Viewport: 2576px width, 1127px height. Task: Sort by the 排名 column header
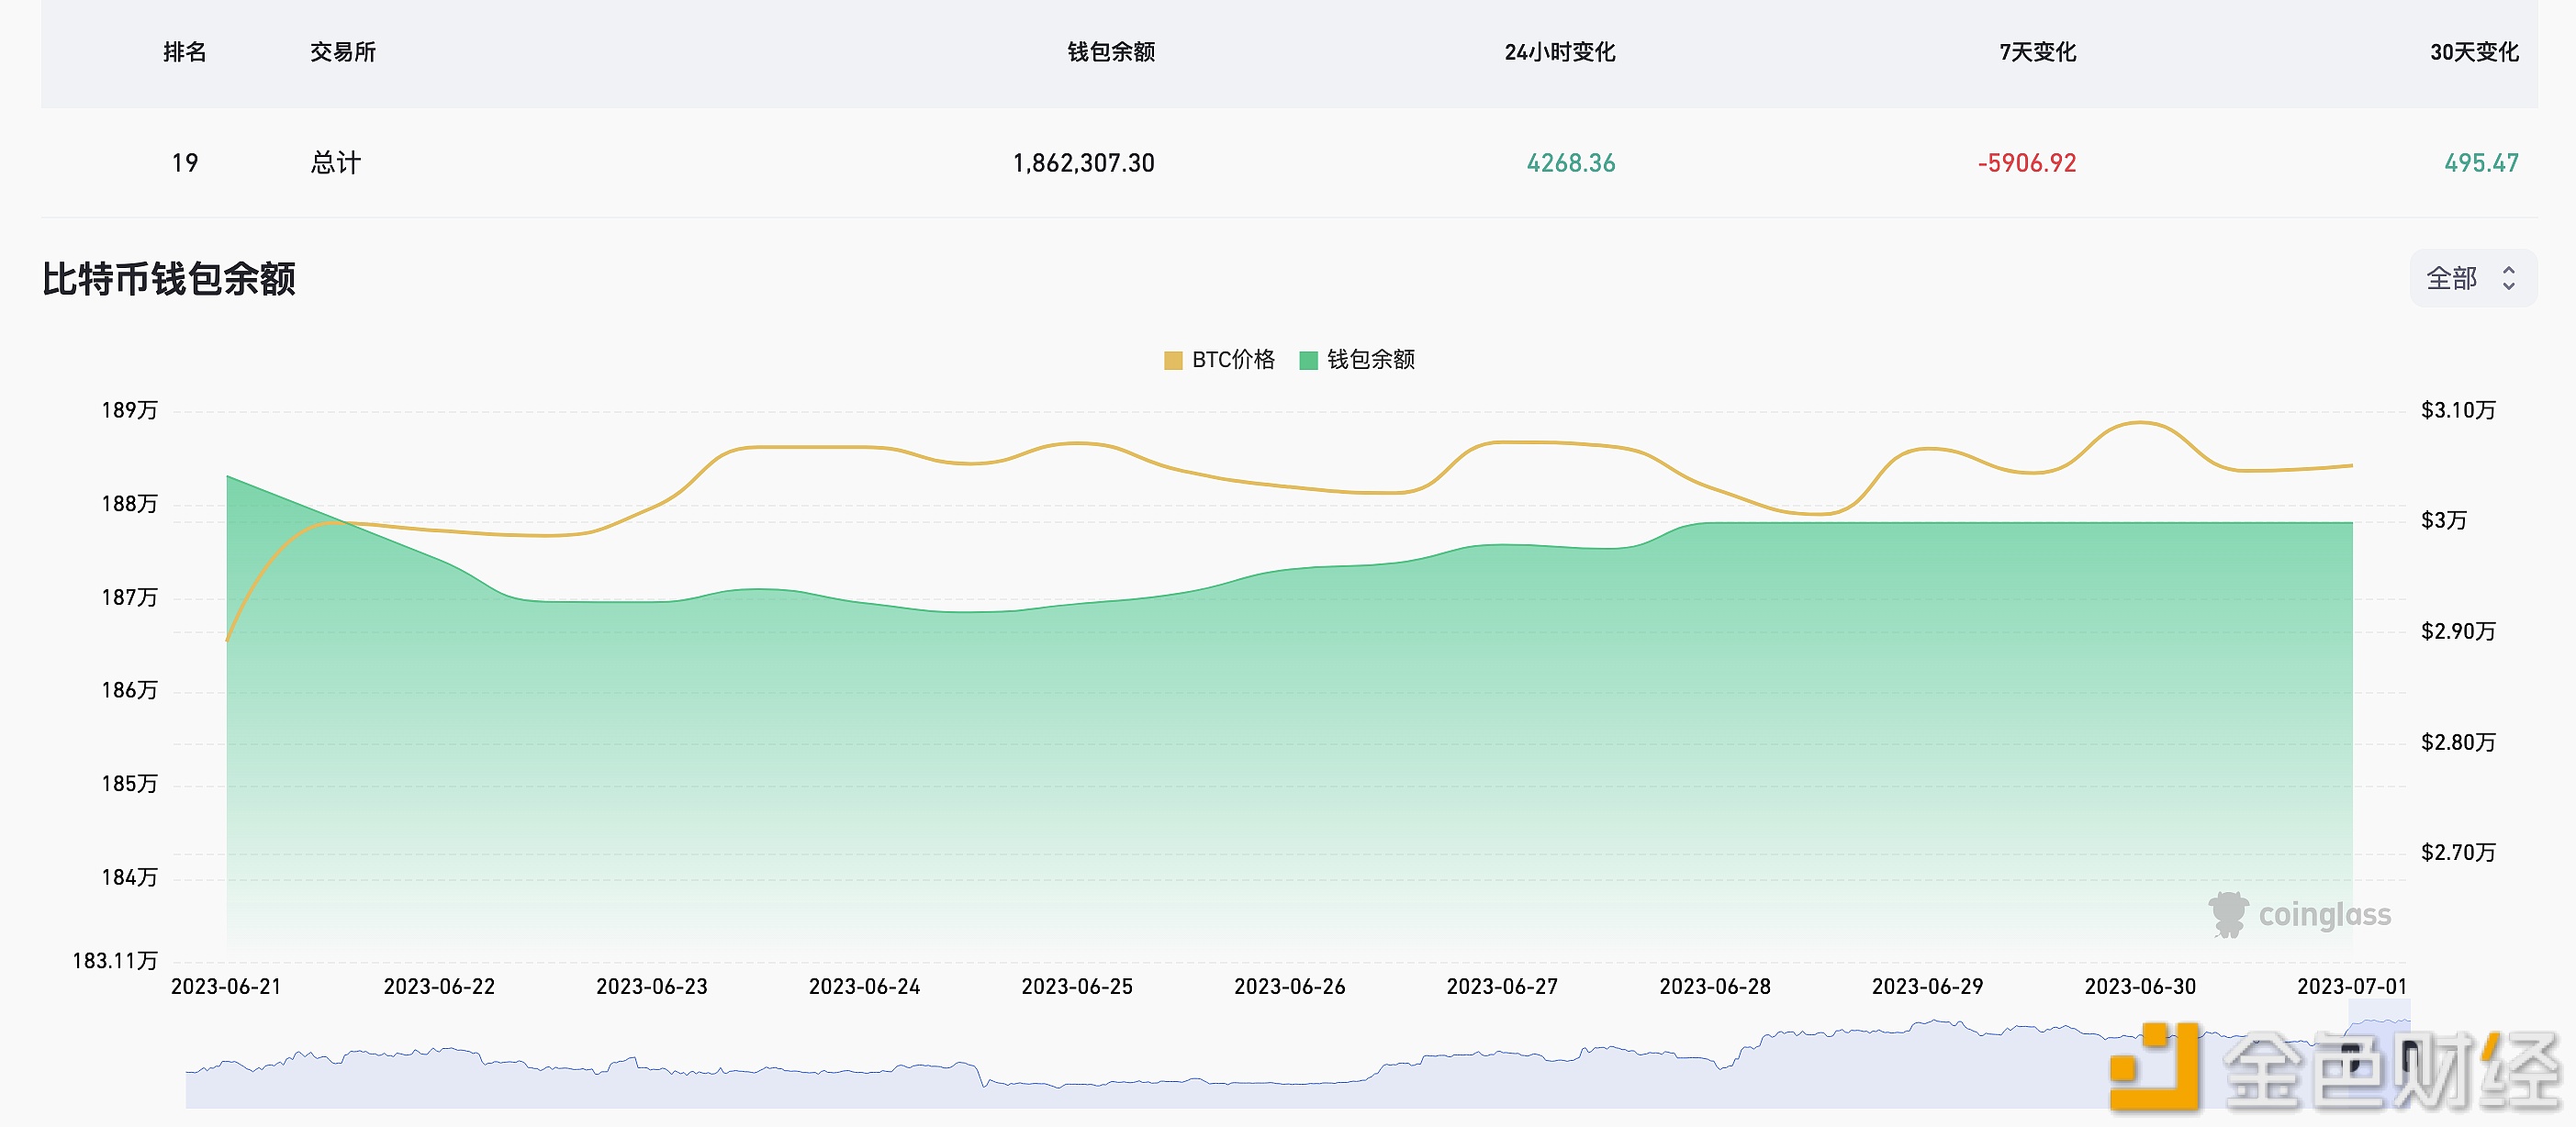185,52
